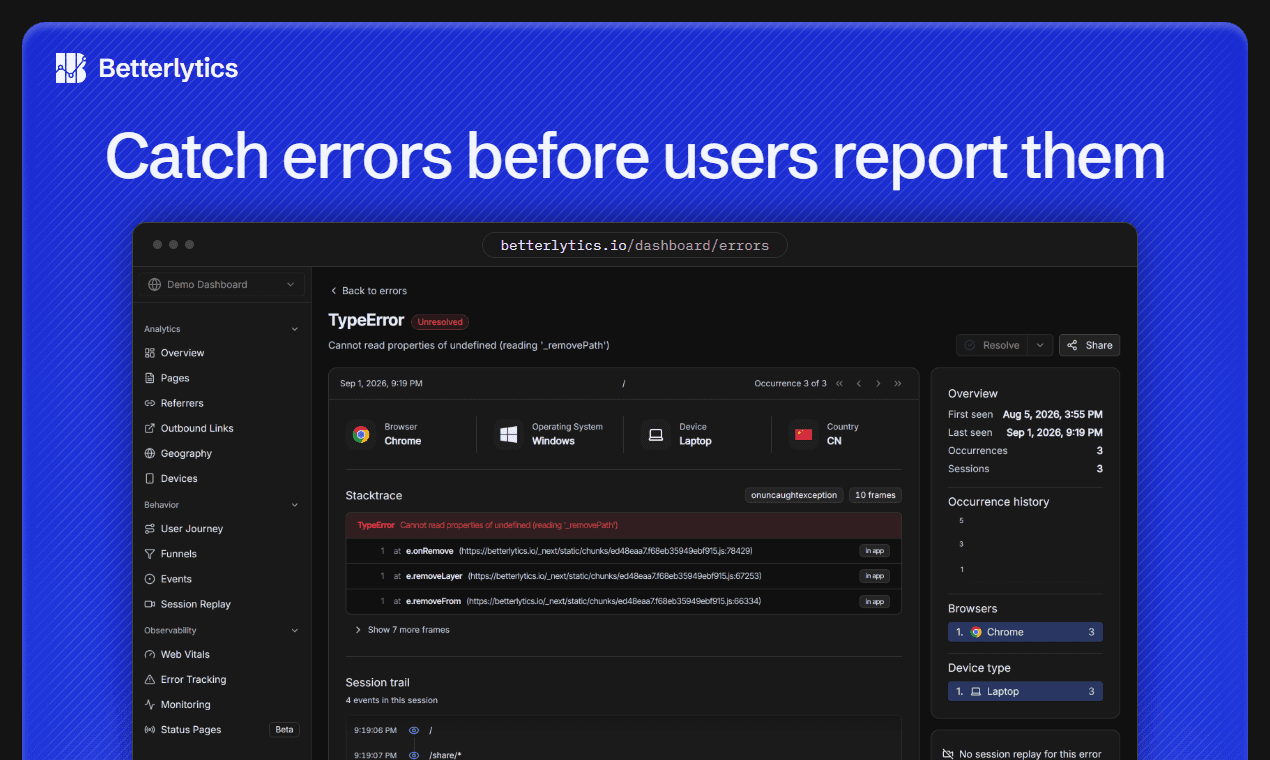1270x760 pixels.
Task: Select the e.removeFrom stack frame
Action: click(x=623, y=601)
